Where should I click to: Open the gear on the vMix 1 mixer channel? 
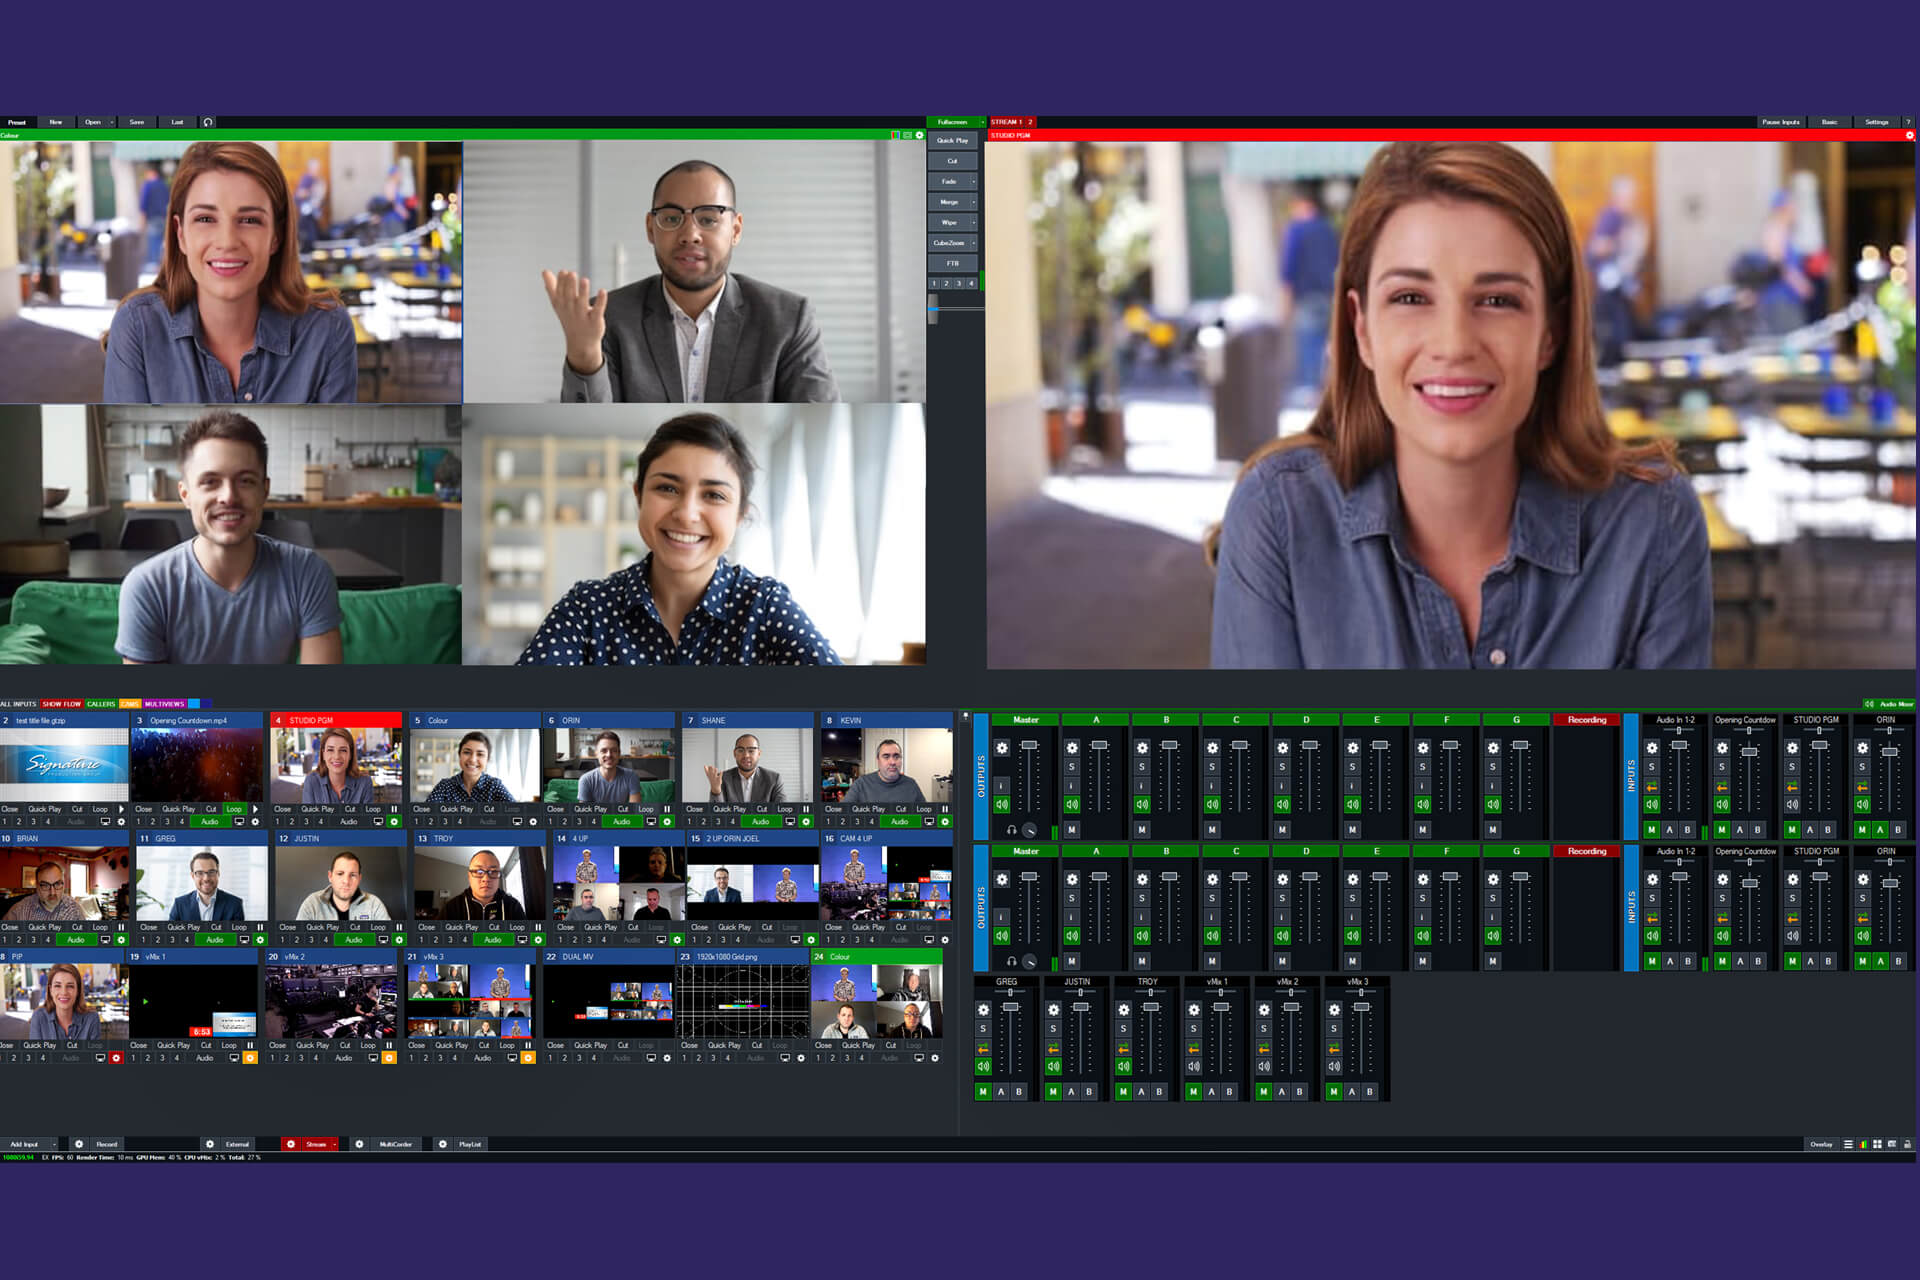point(1193,1010)
